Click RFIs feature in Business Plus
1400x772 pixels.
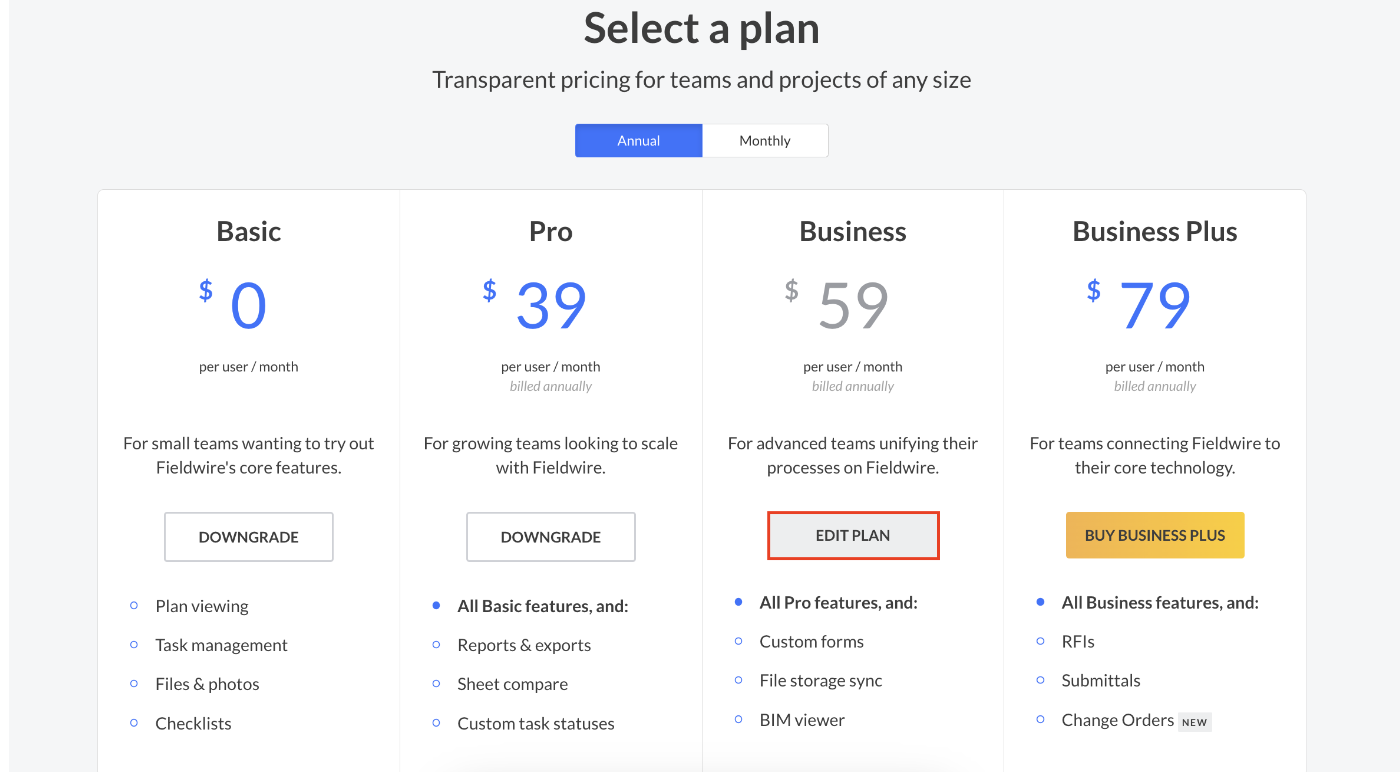point(1080,641)
